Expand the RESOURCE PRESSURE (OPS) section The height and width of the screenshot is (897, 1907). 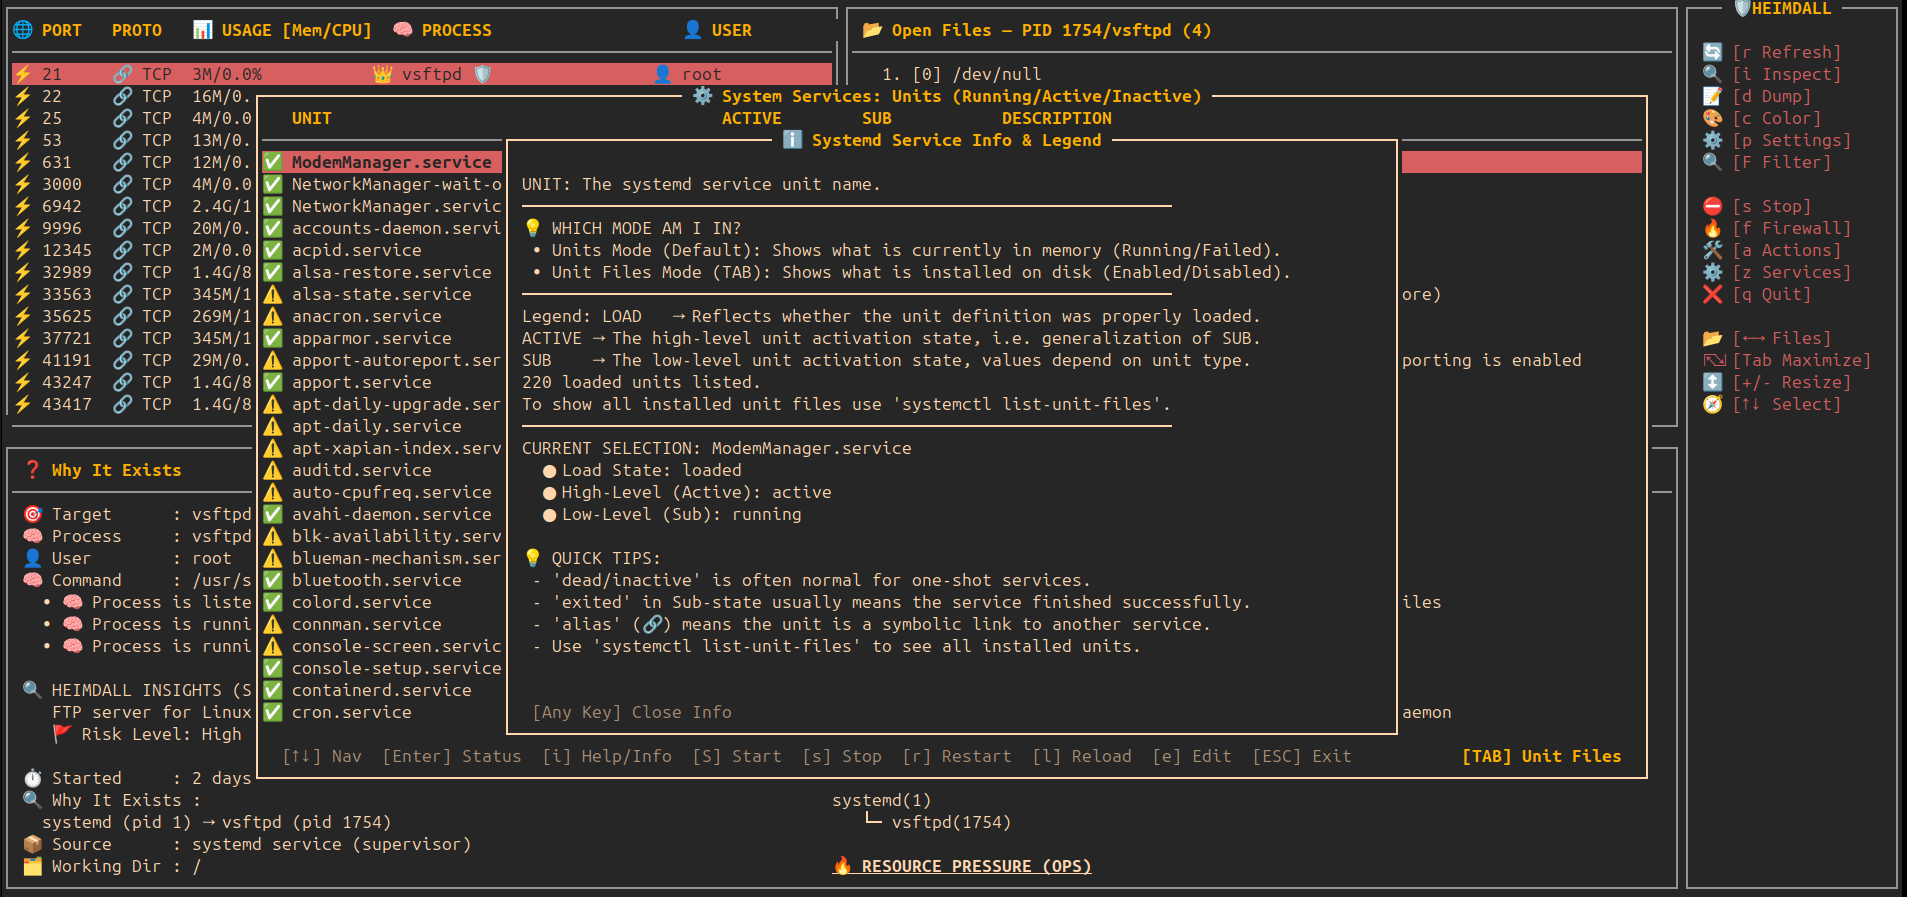pos(975,866)
